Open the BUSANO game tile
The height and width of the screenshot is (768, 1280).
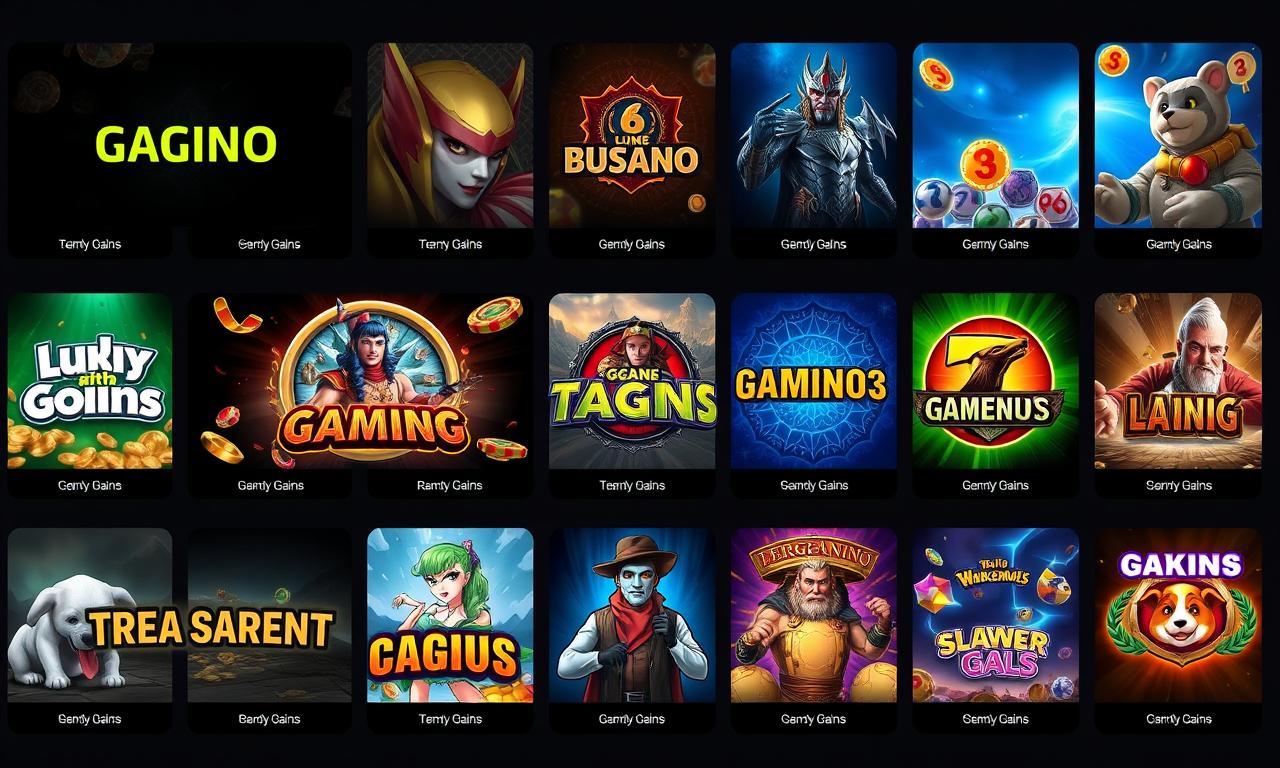coord(632,136)
